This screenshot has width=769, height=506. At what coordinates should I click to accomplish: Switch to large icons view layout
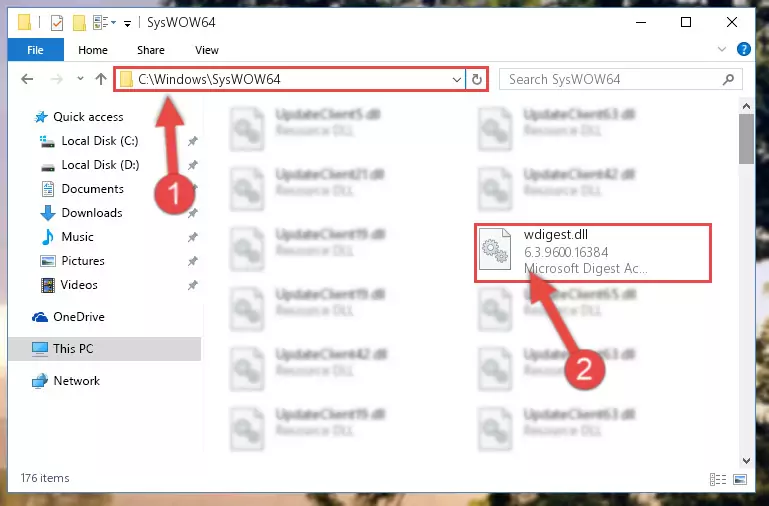coord(741,479)
